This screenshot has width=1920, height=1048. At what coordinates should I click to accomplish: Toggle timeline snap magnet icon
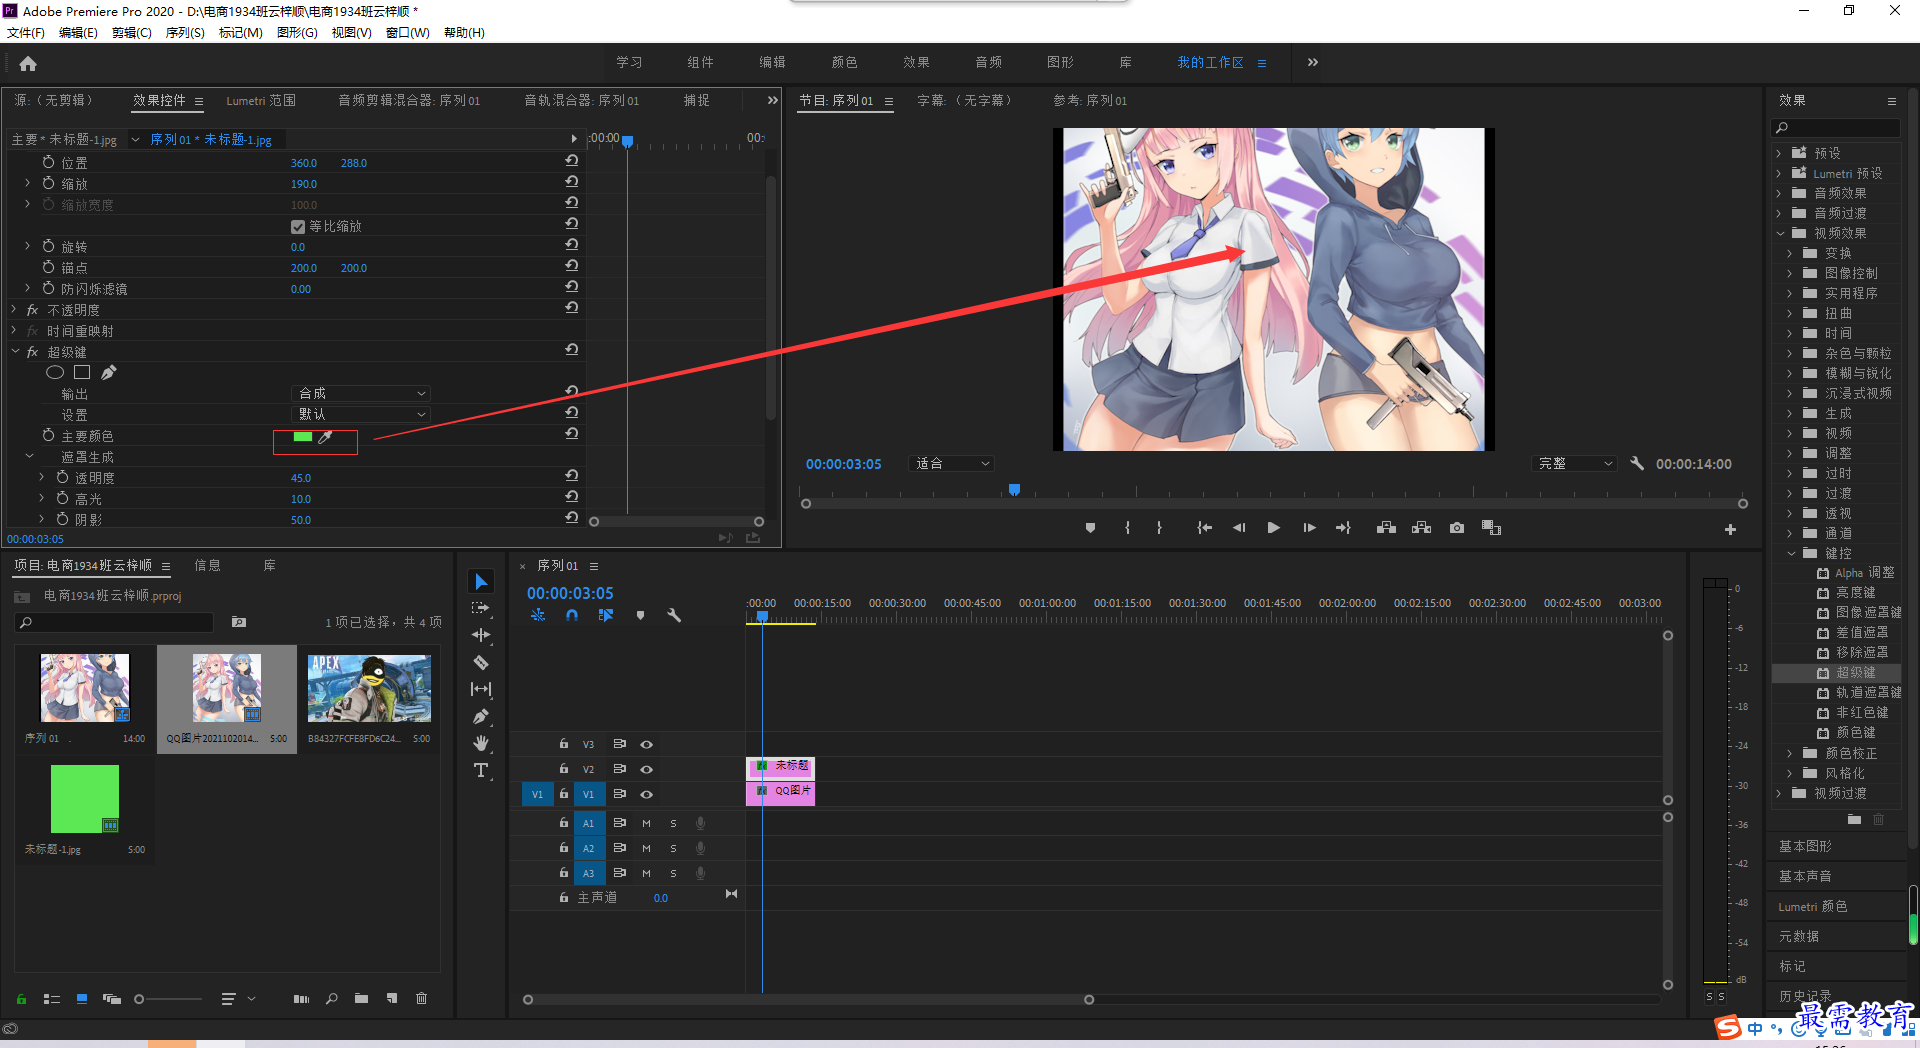572,616
